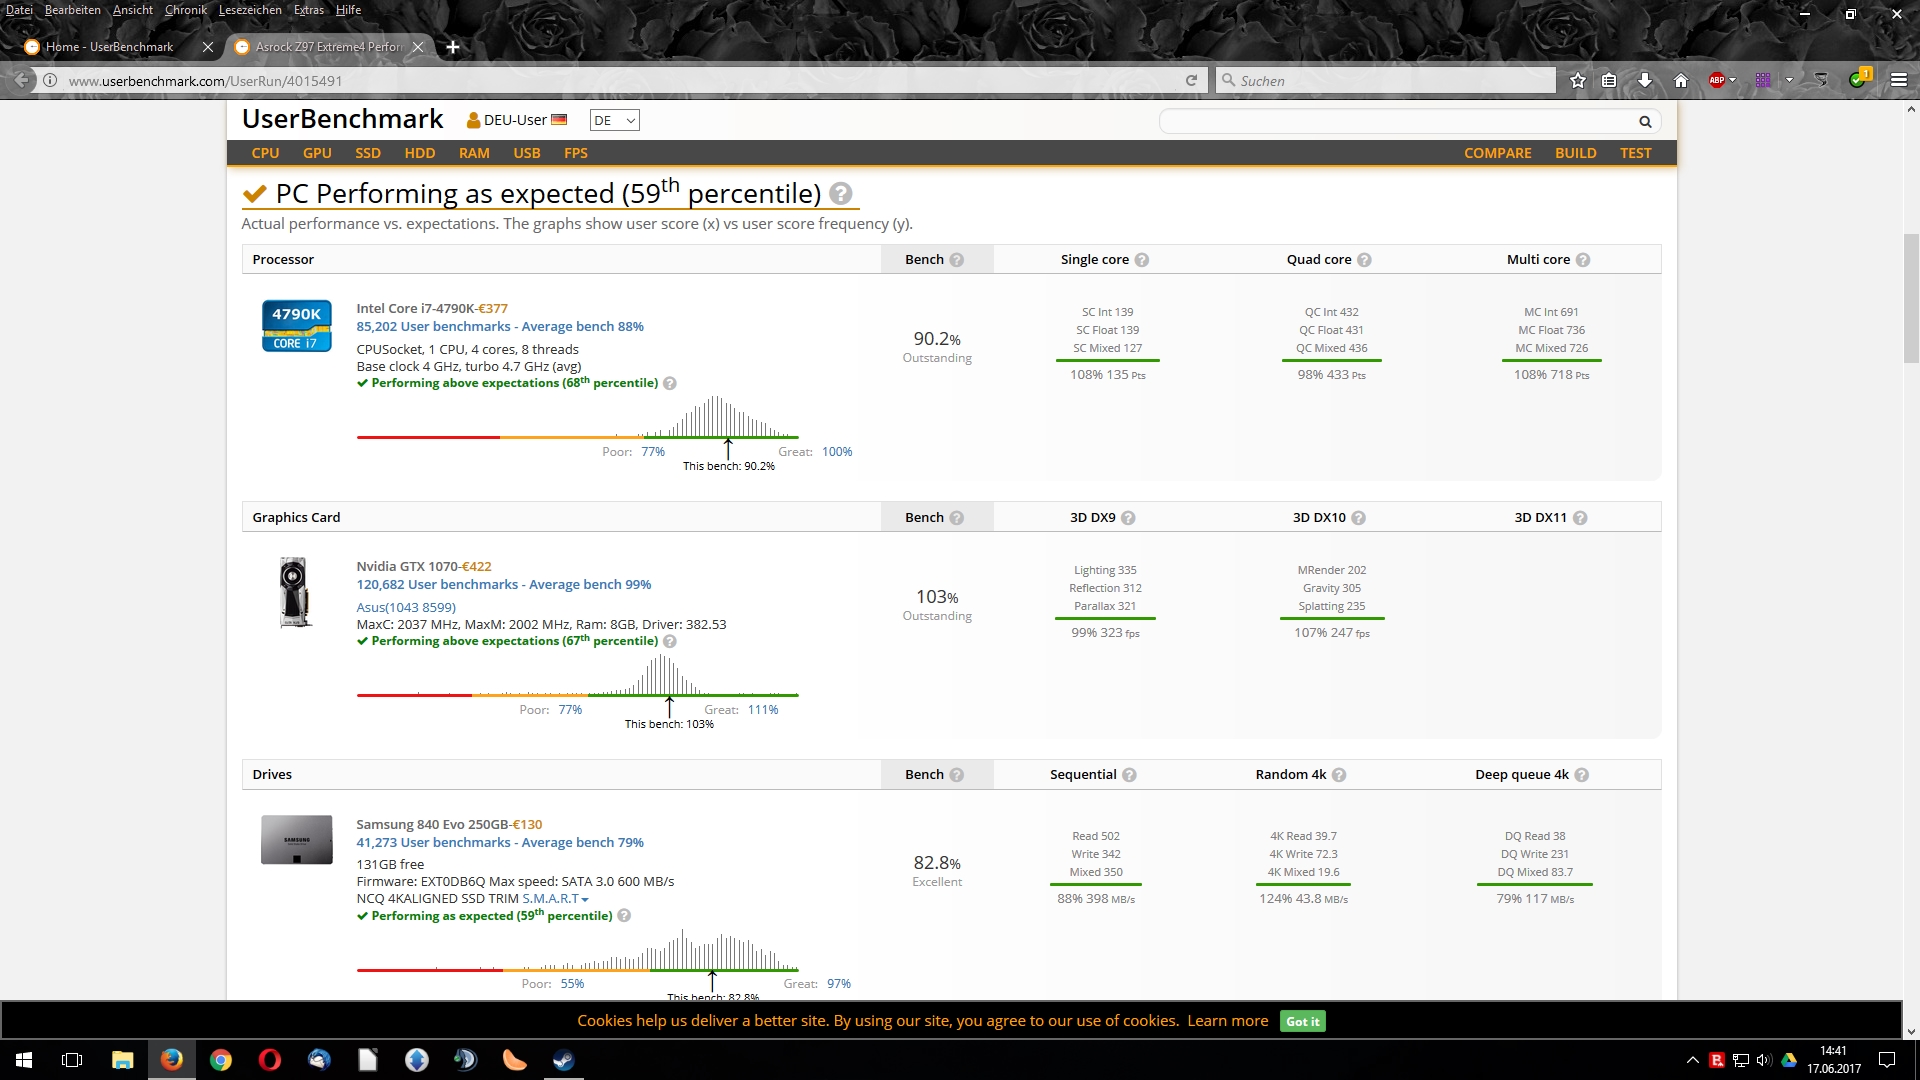Open the Firefox hamburger menu

(1898, 81)
